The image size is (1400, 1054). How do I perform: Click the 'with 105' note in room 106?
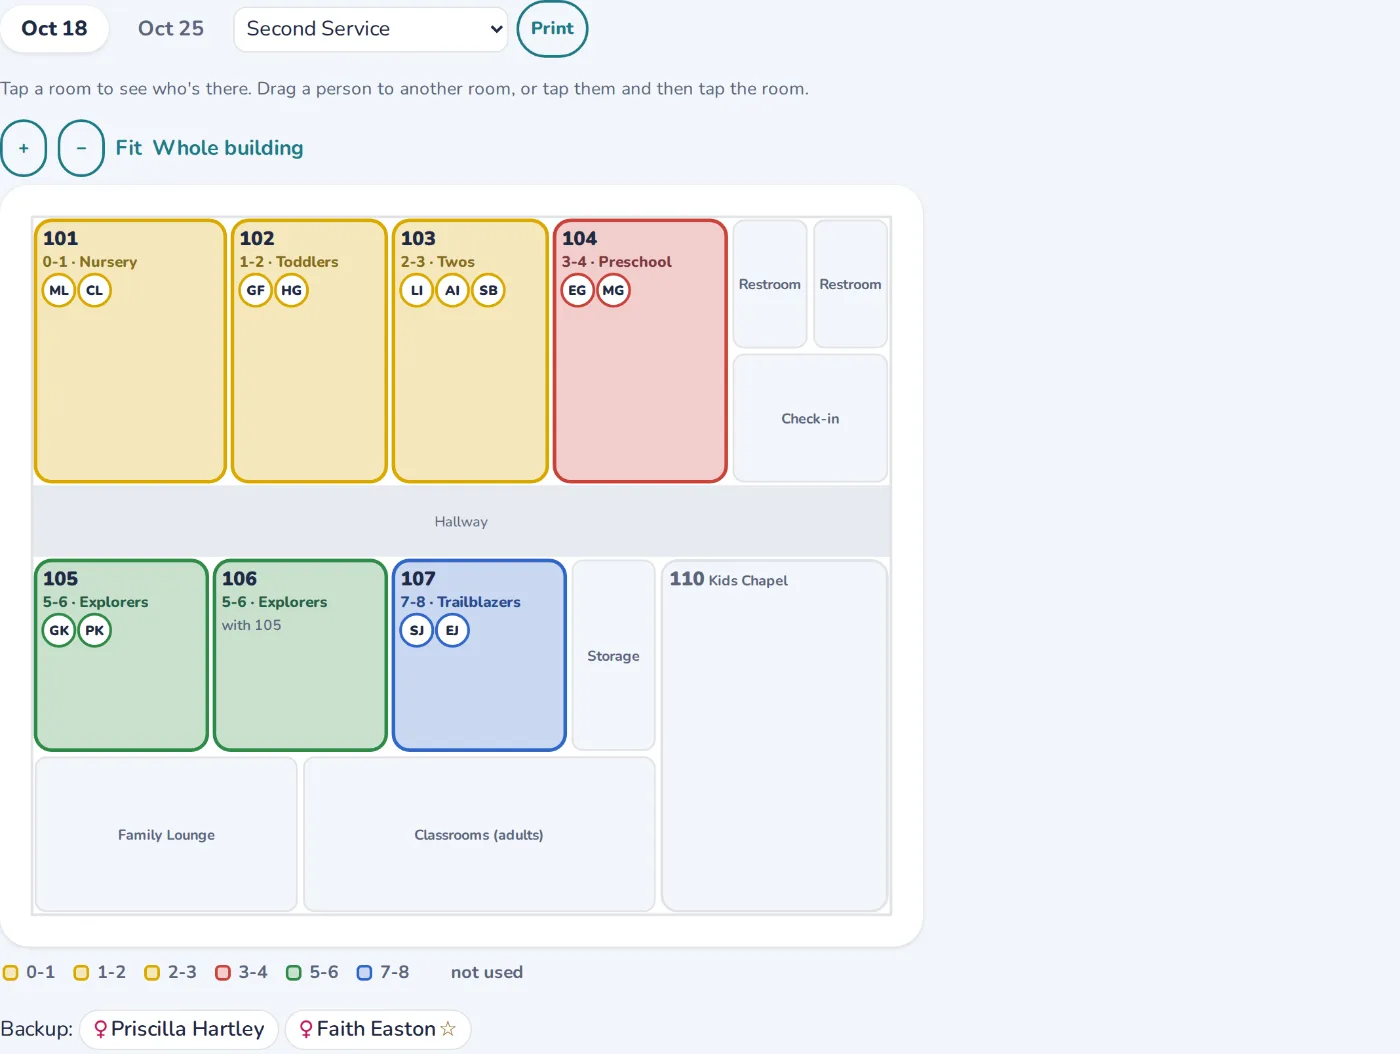tap(251, 625)
